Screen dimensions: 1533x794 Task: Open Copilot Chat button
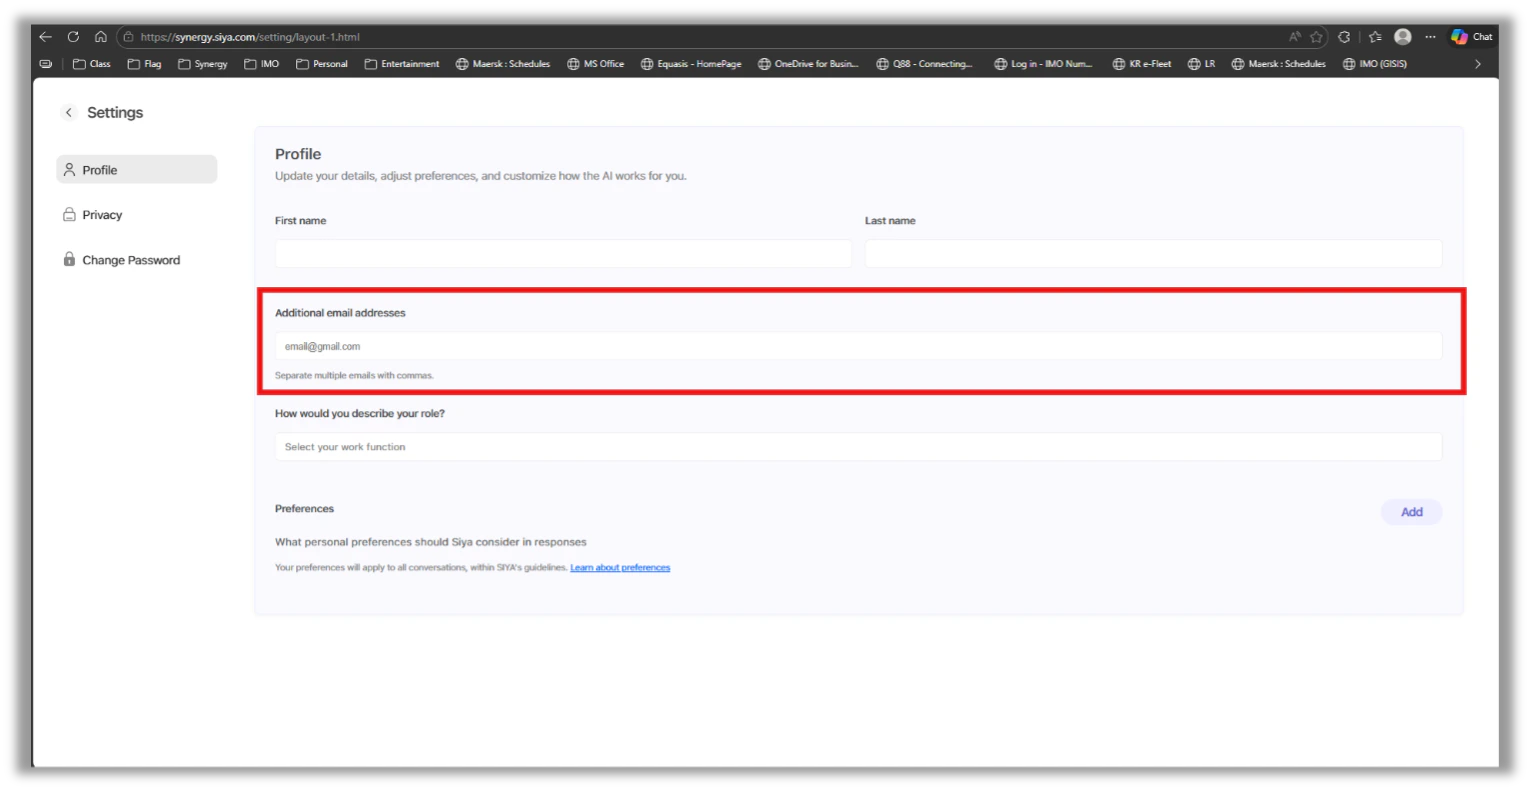[1472, 37]
